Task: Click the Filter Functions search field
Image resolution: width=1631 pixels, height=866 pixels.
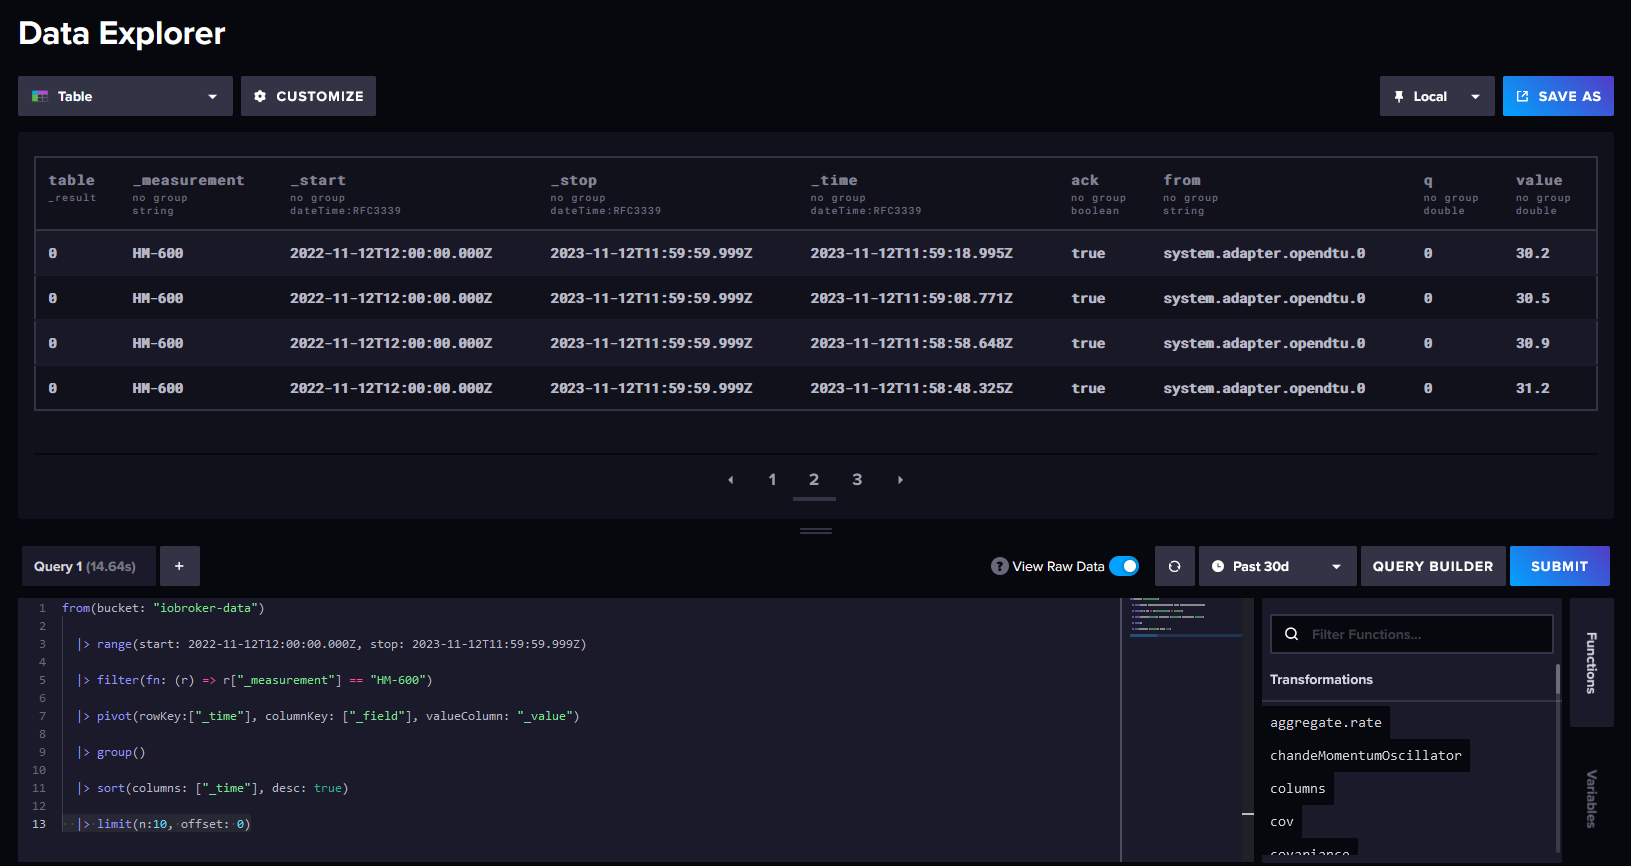Action: point(1411,634)
